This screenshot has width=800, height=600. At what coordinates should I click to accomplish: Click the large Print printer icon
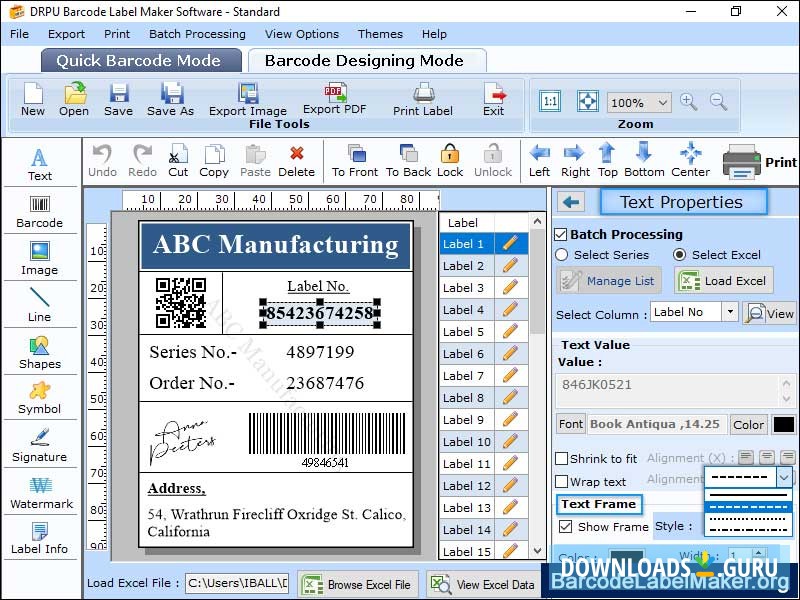[x=741, y=162]
